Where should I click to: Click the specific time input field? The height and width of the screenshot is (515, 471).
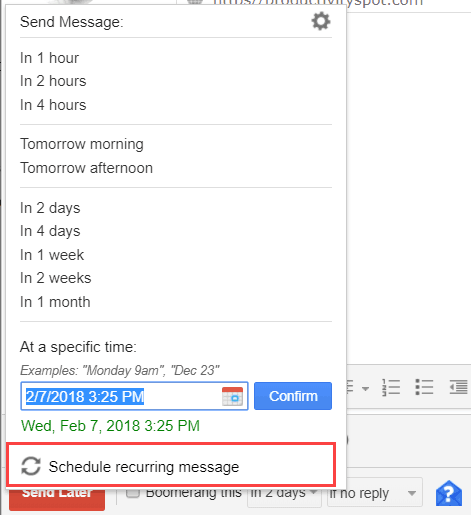coord(134,396)
